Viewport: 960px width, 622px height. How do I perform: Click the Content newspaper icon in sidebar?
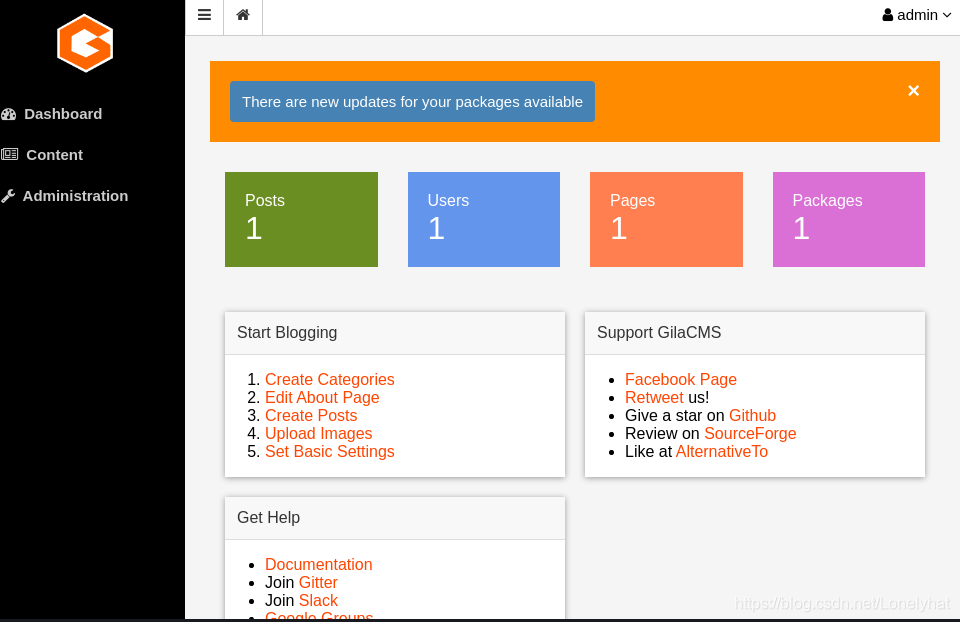(9, 154)
